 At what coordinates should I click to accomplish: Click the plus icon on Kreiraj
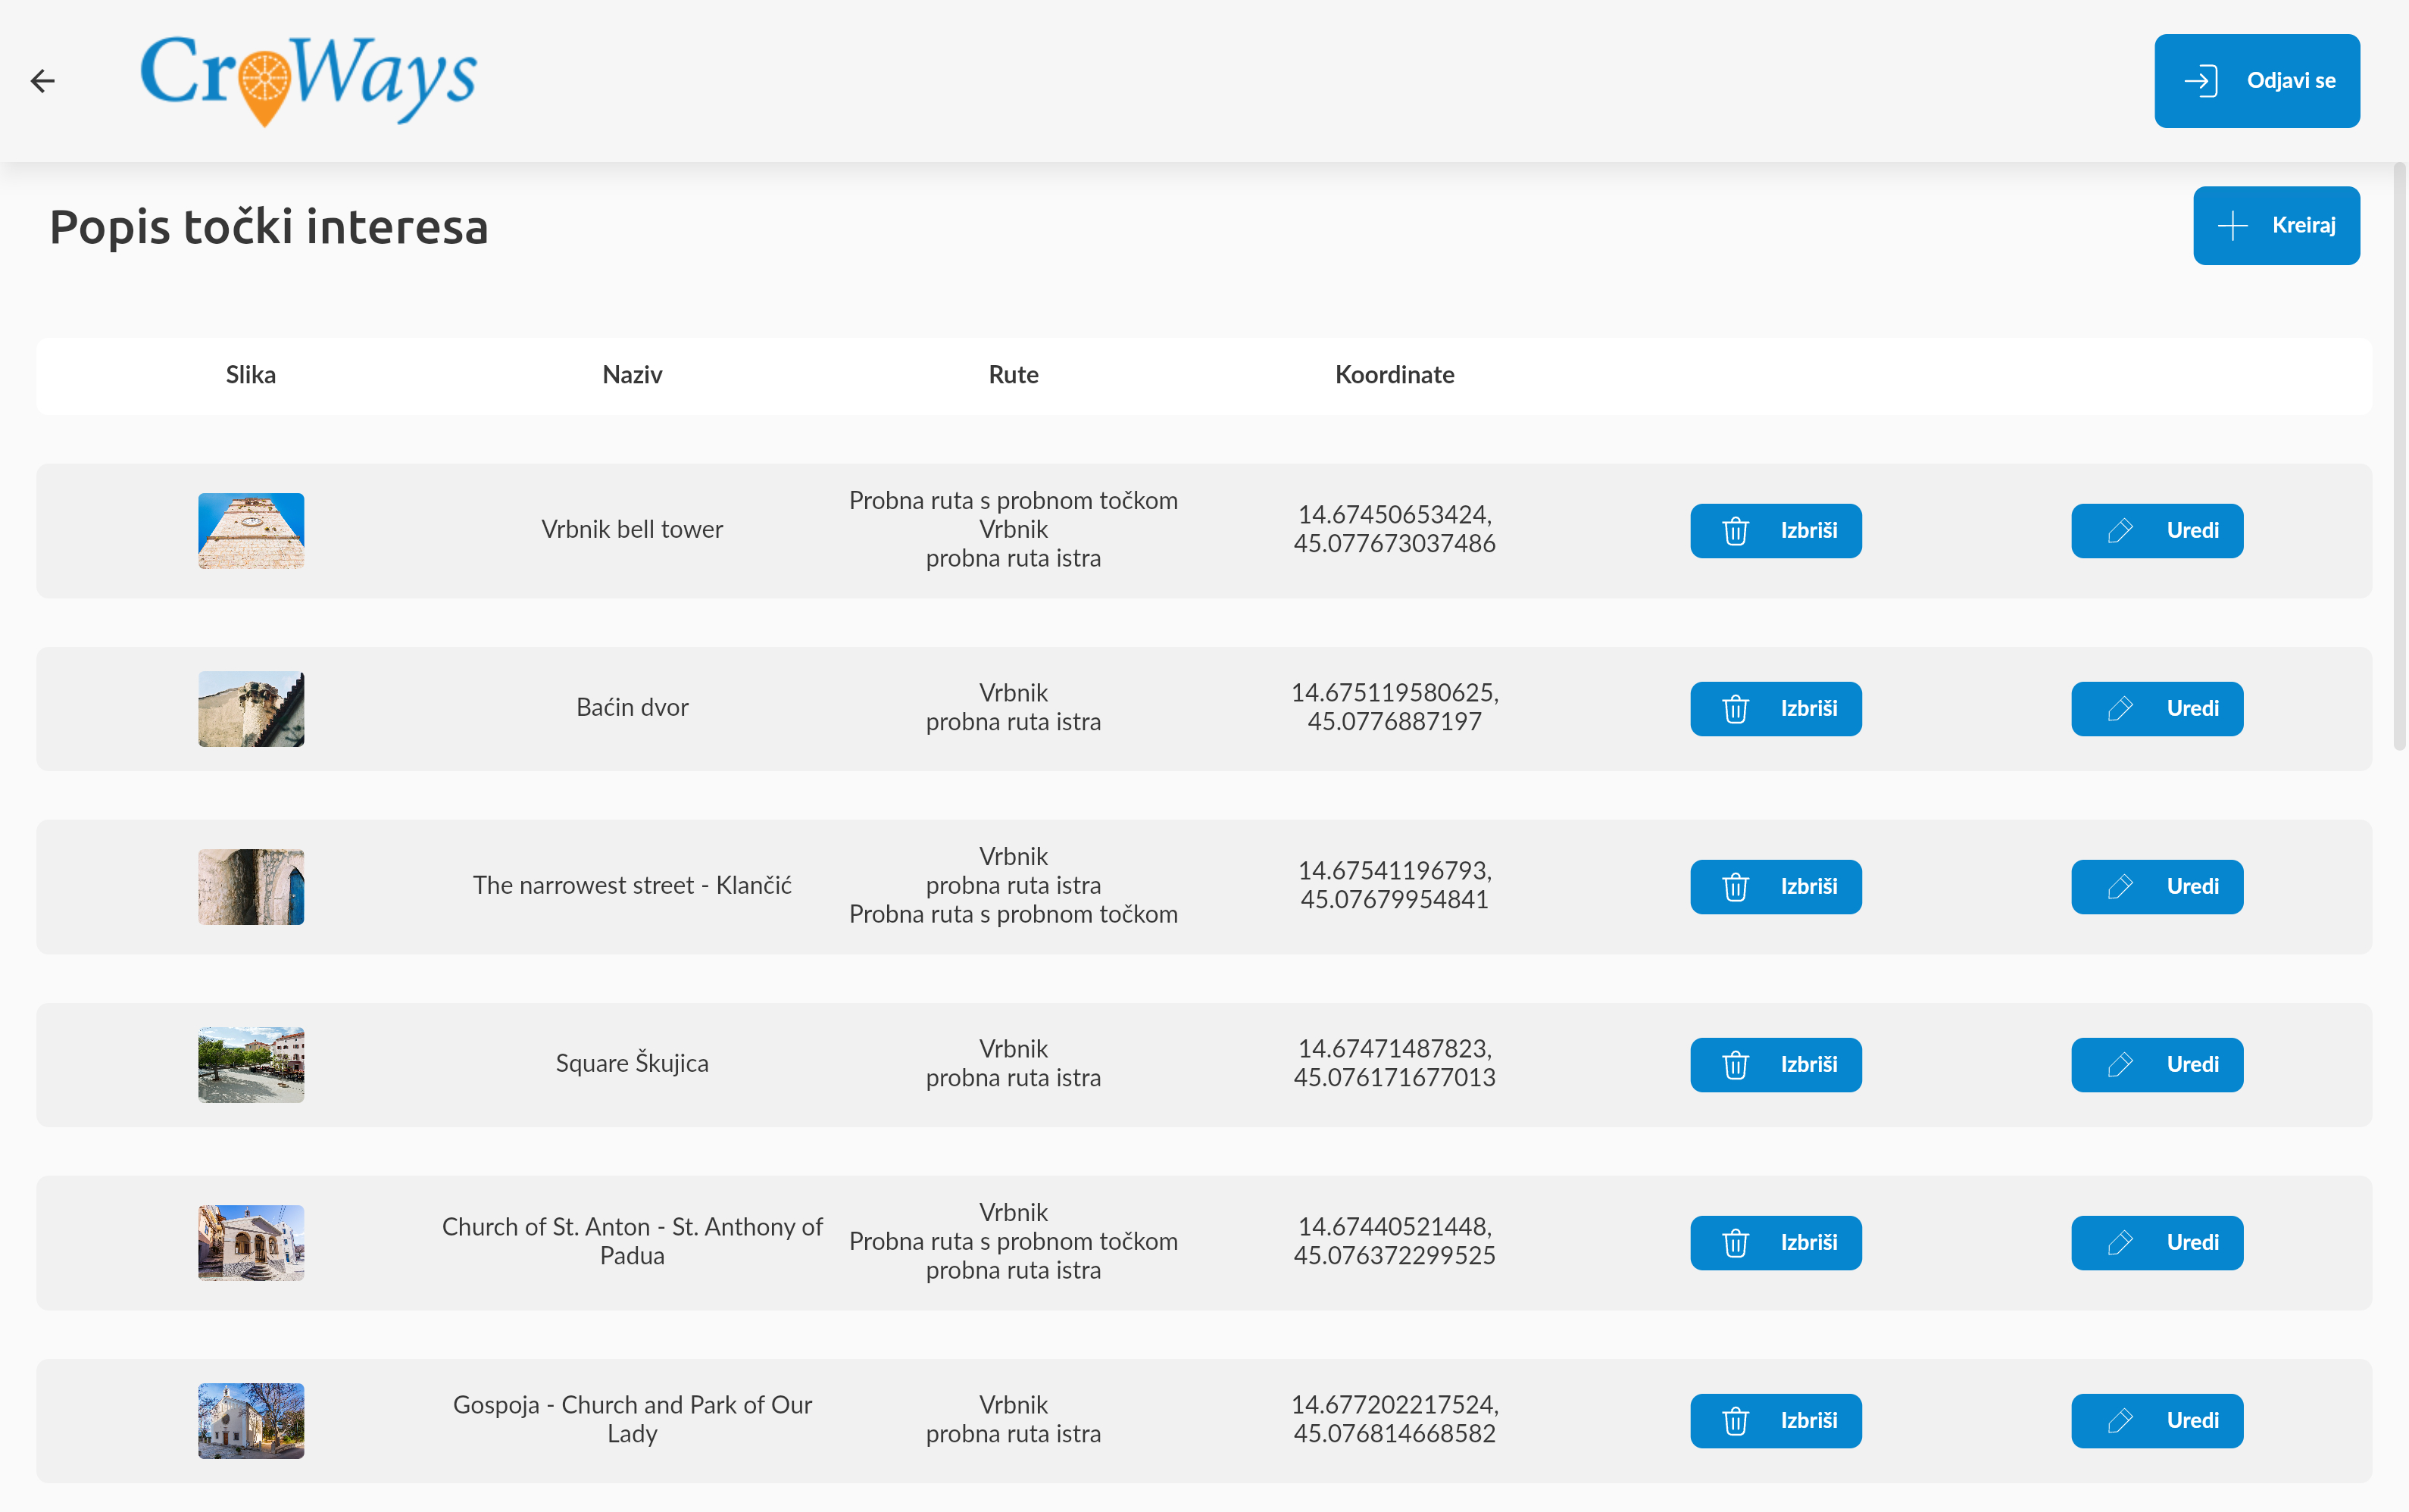pos(2232,226)
